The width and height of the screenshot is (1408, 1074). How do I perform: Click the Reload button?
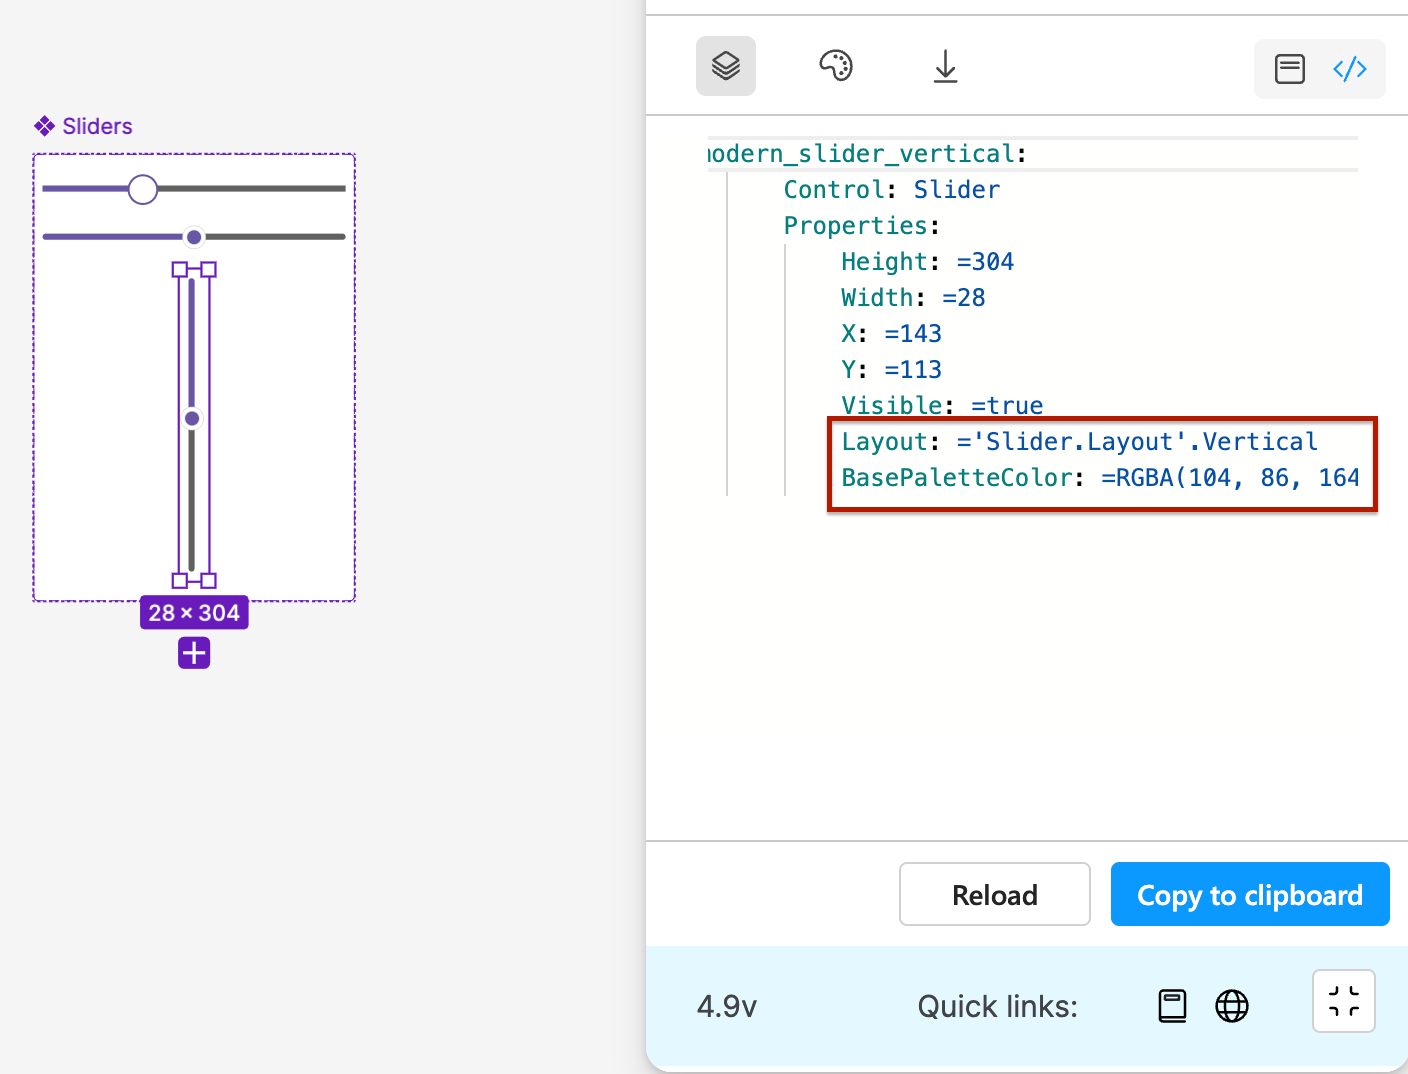(x=995, y=894)
